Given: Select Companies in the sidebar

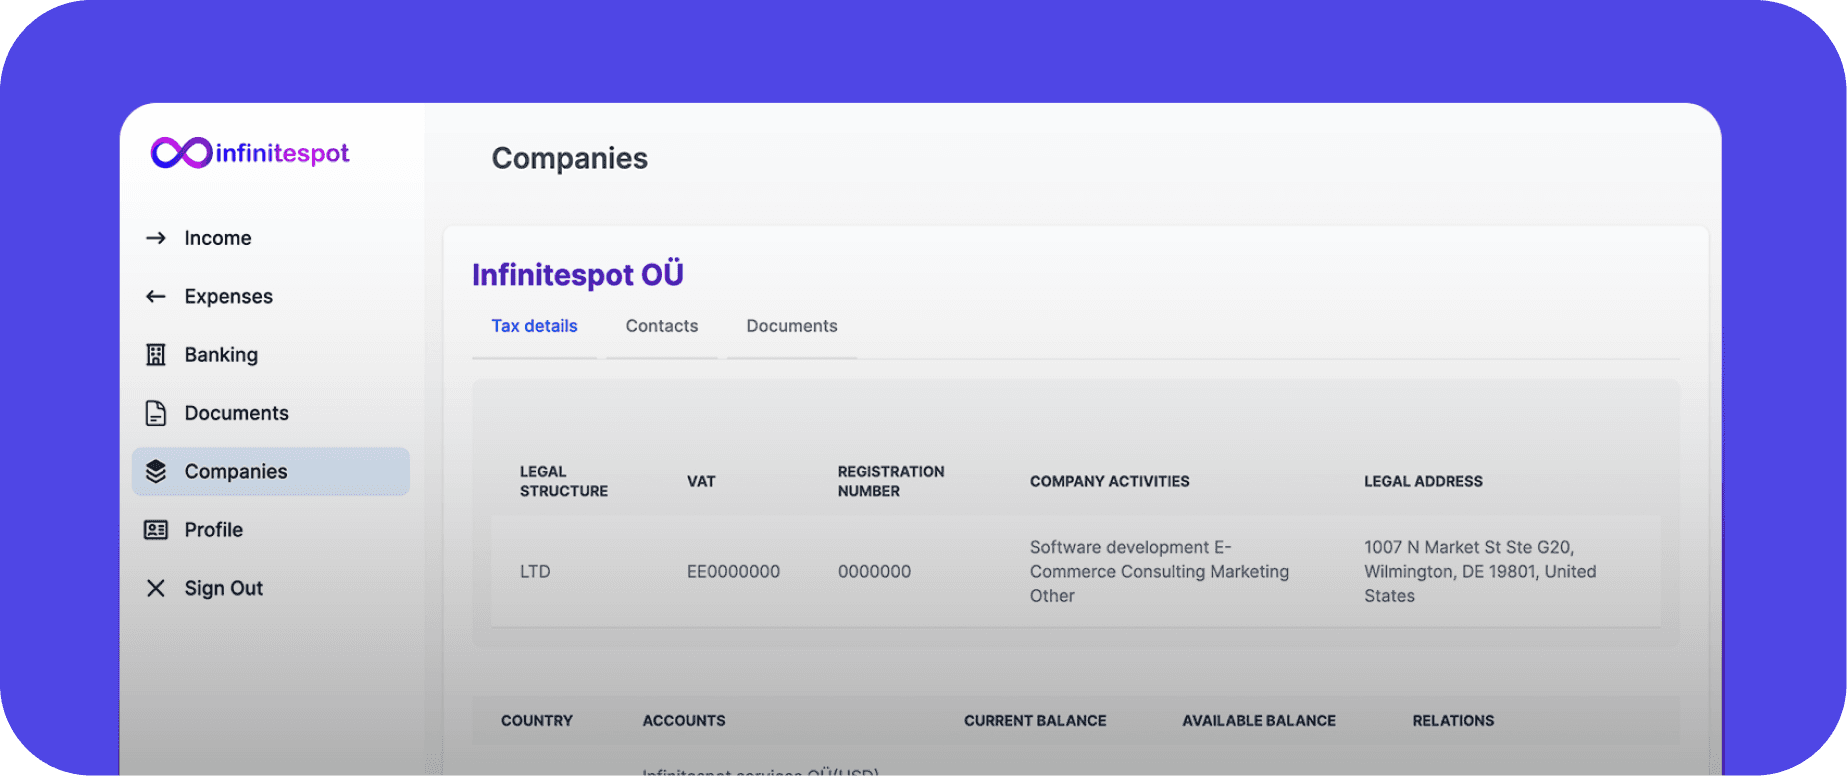Looking at the screenshot, I should (x=271, y=471).
